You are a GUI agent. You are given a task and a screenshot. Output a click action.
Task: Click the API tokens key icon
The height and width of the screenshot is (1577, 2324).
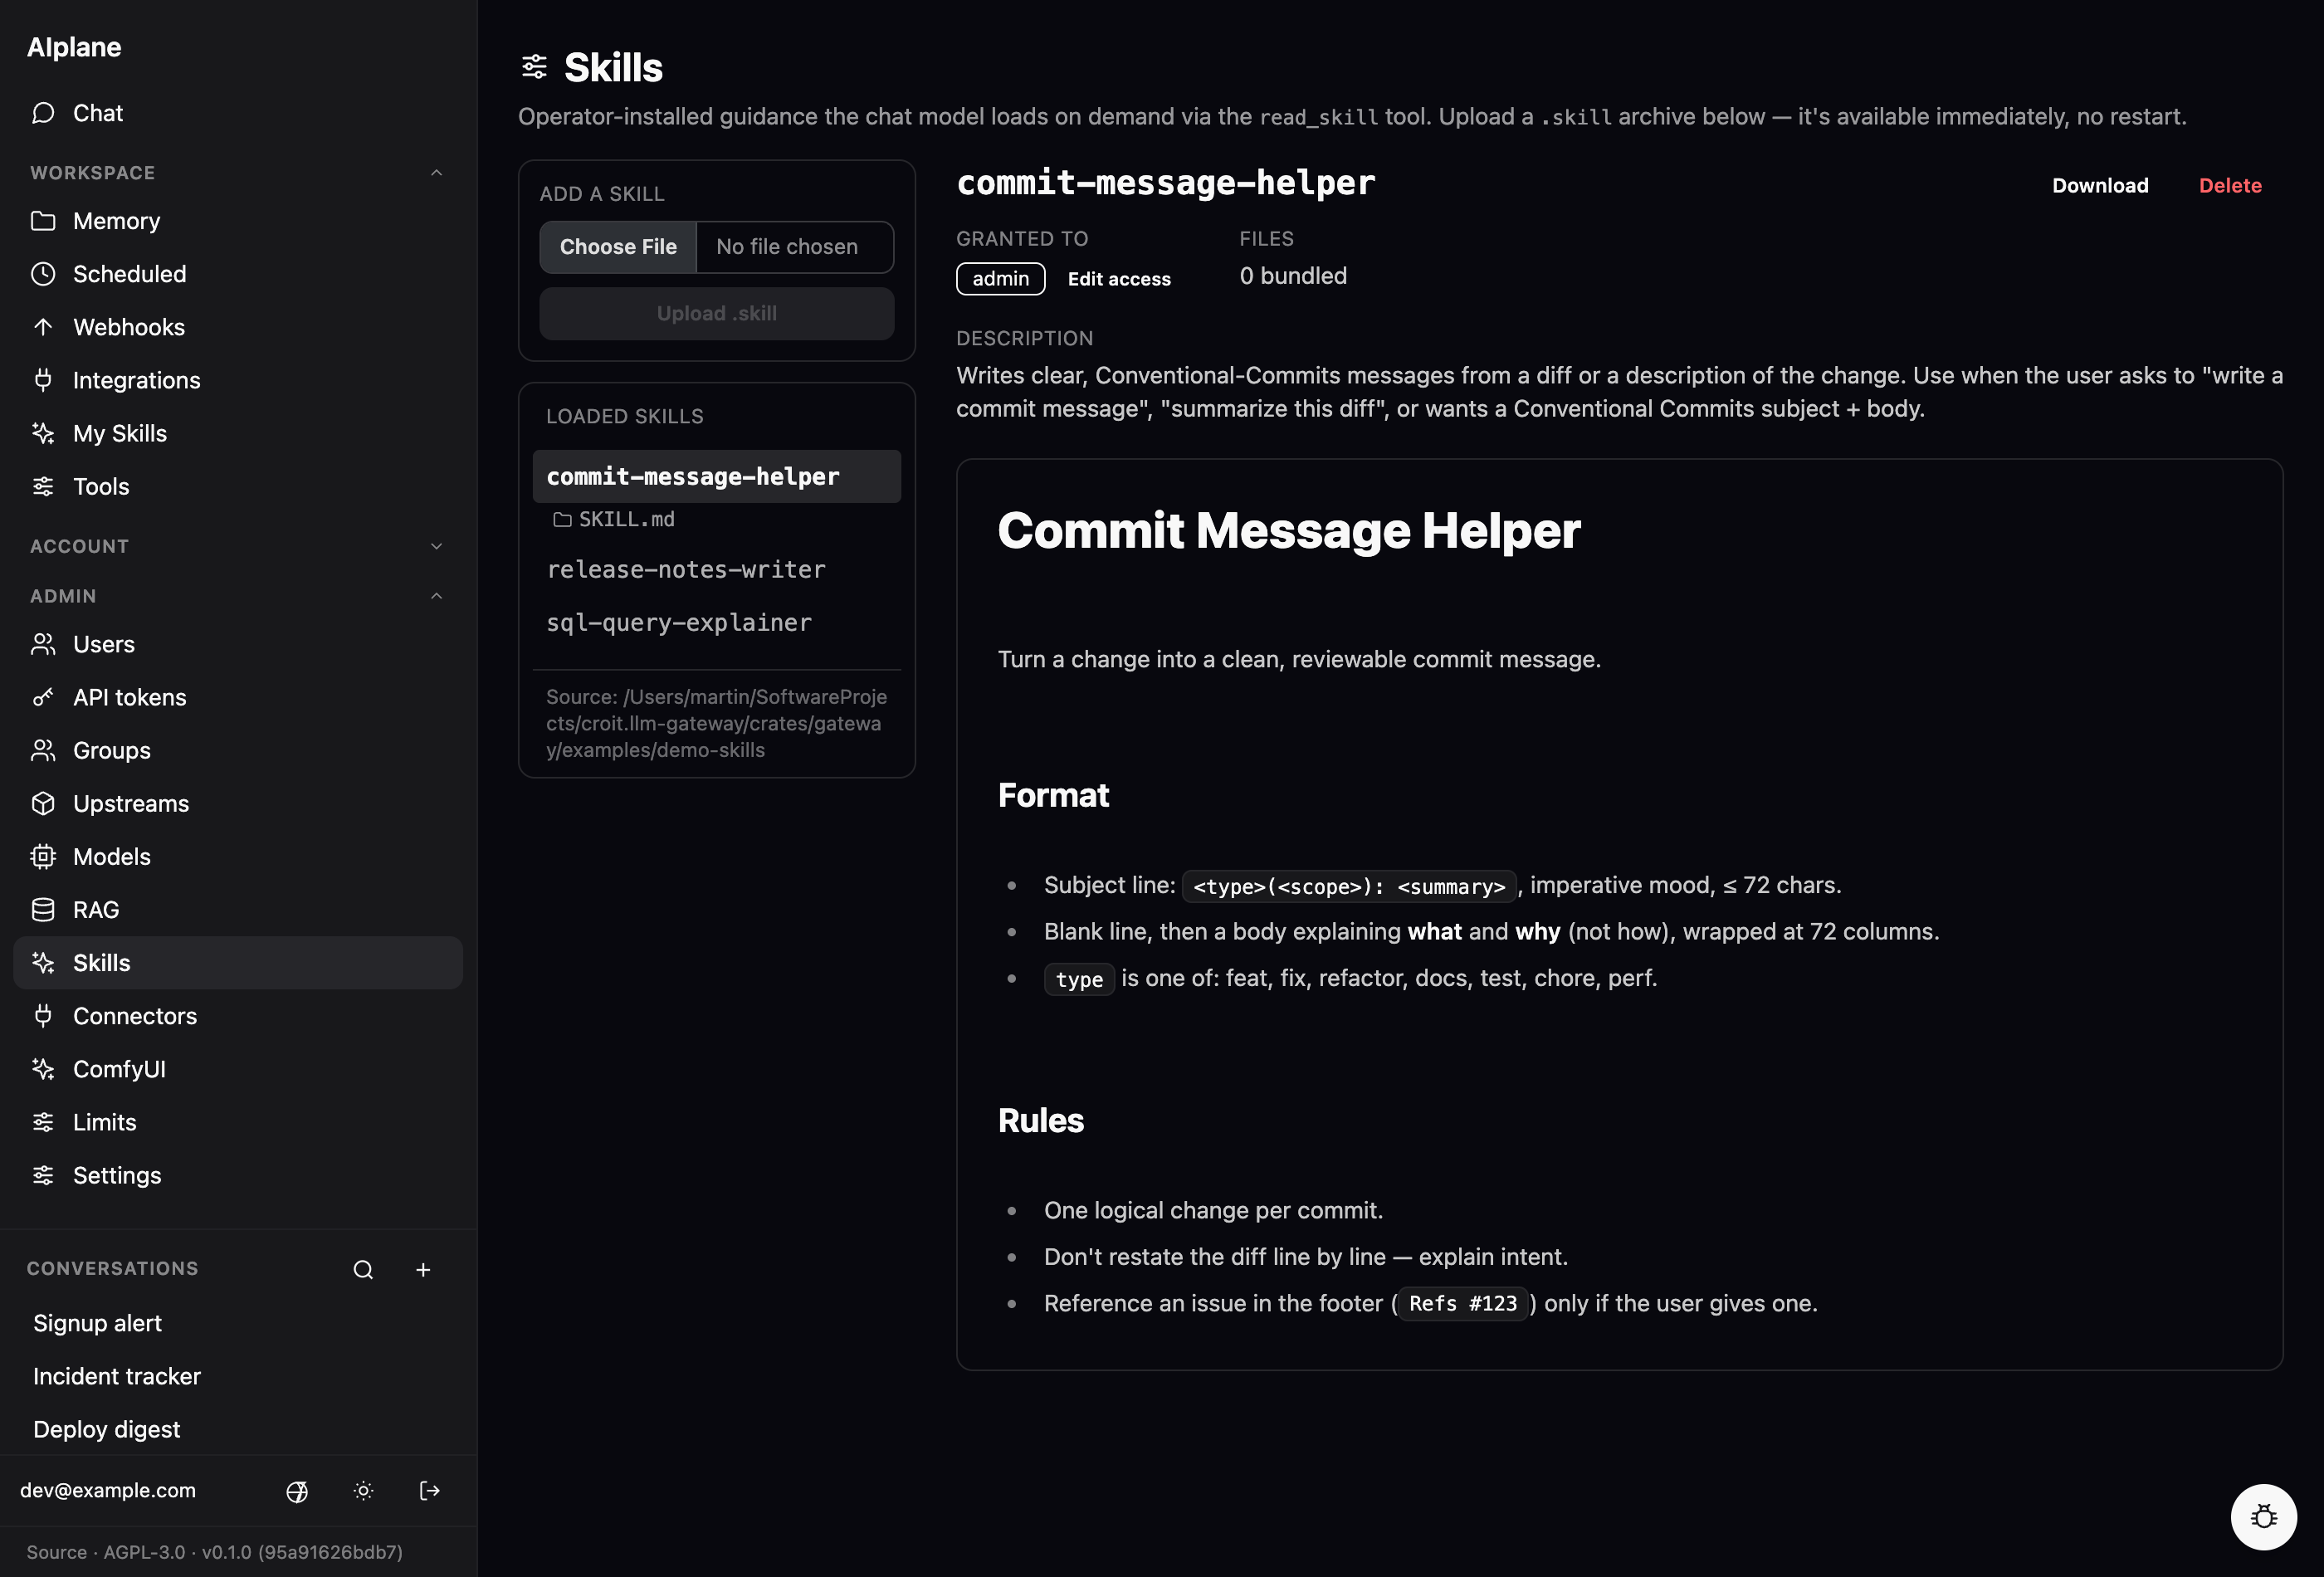coord(43,697)
